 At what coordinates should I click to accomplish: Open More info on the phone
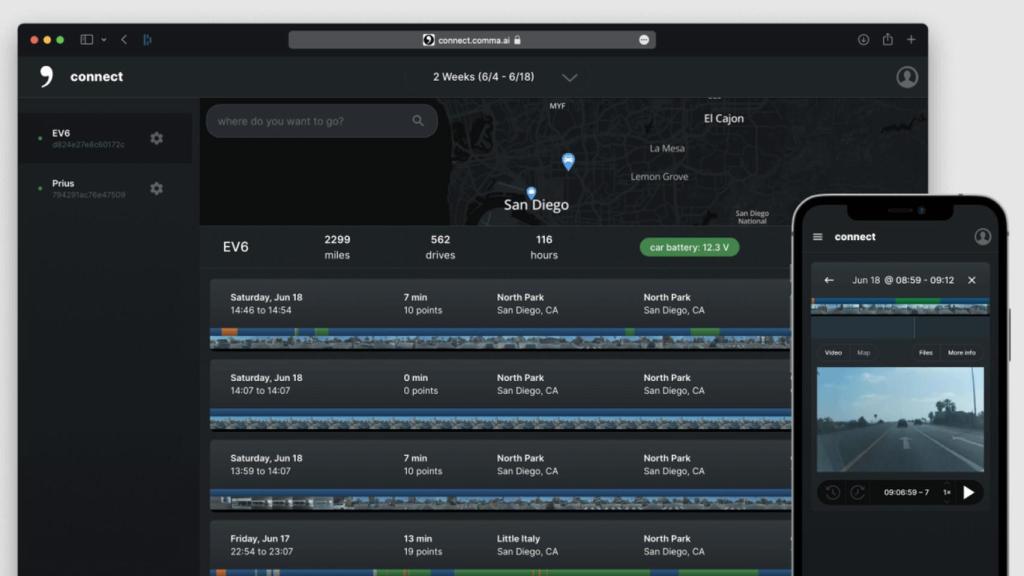(962, 353)
